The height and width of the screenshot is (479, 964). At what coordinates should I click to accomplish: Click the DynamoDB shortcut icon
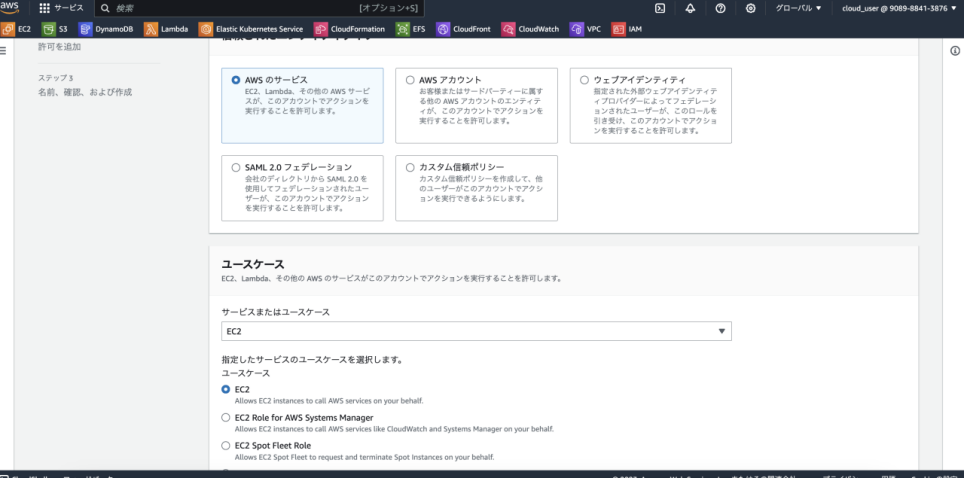click(85, 29)
